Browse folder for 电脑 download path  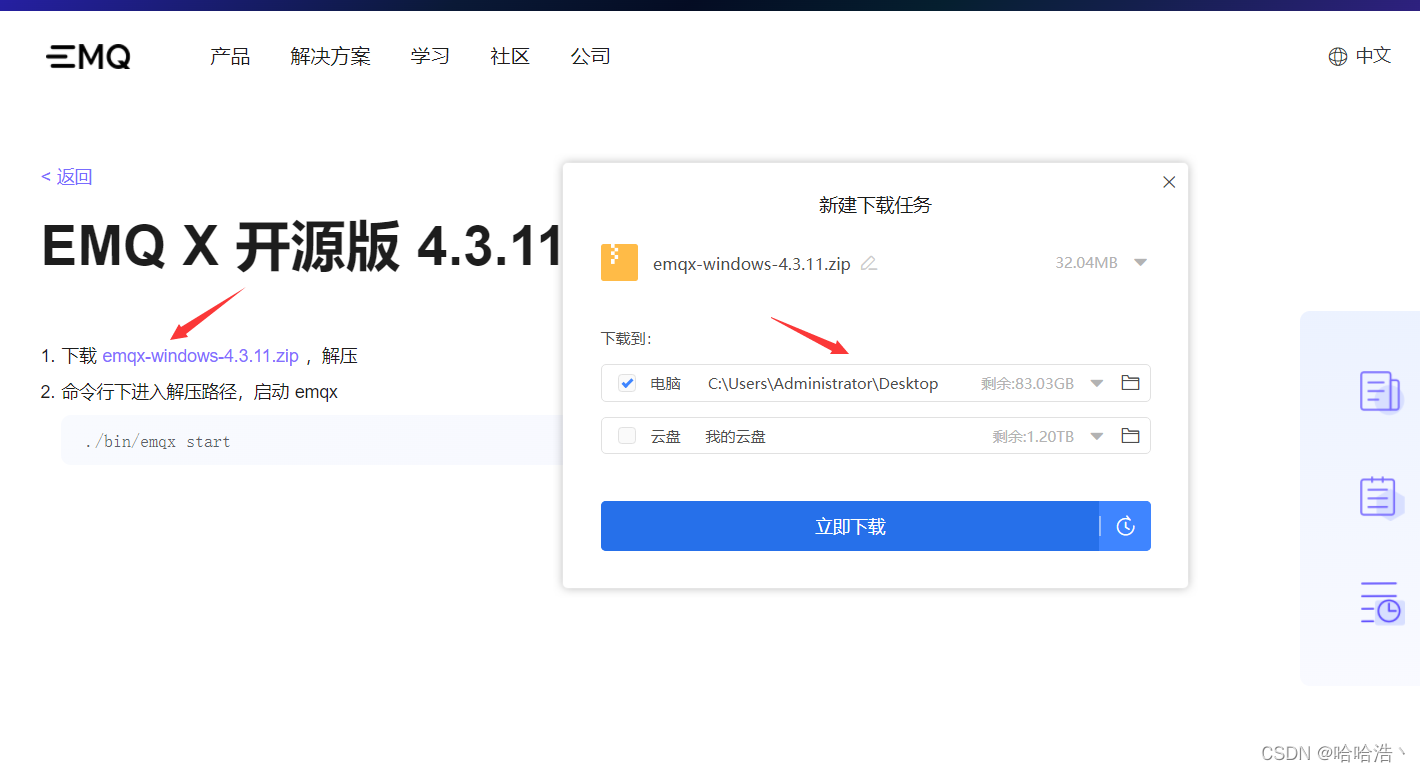tap(1130, 383)
